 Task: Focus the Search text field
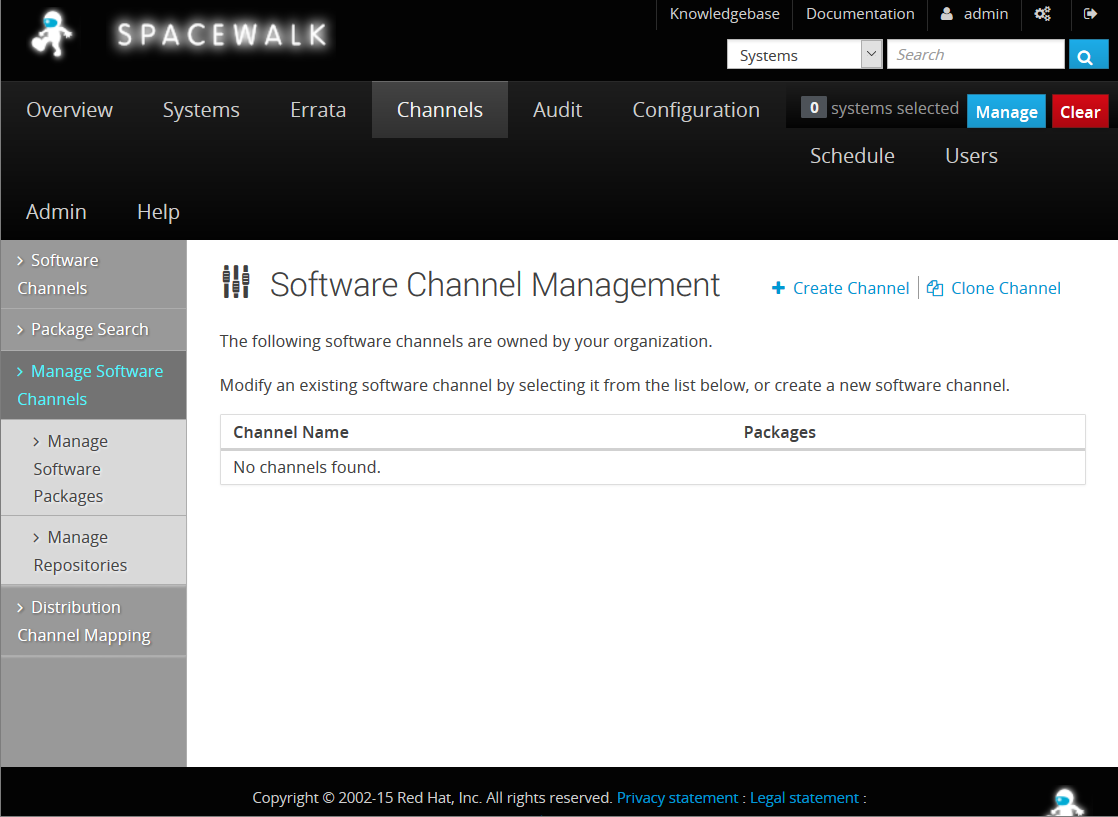click(975, 55)
